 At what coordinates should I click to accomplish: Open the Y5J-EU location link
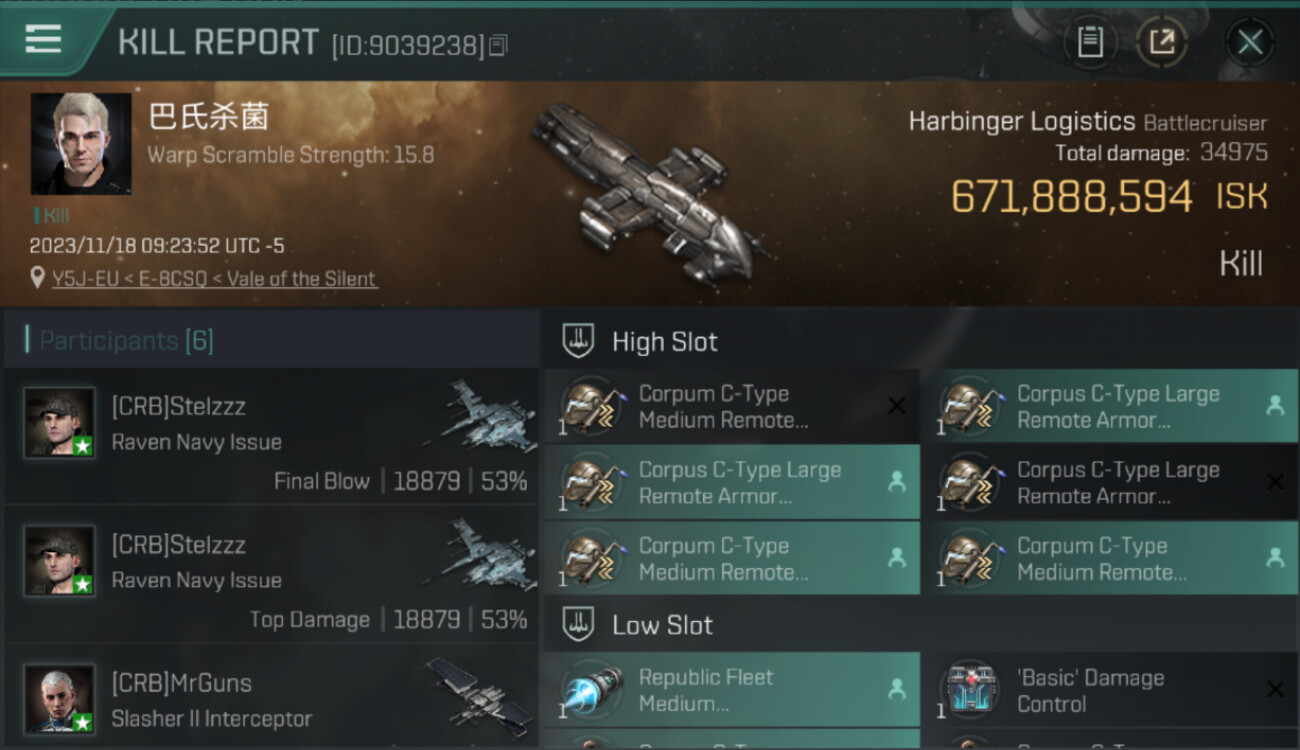click(x=214, y=279)
